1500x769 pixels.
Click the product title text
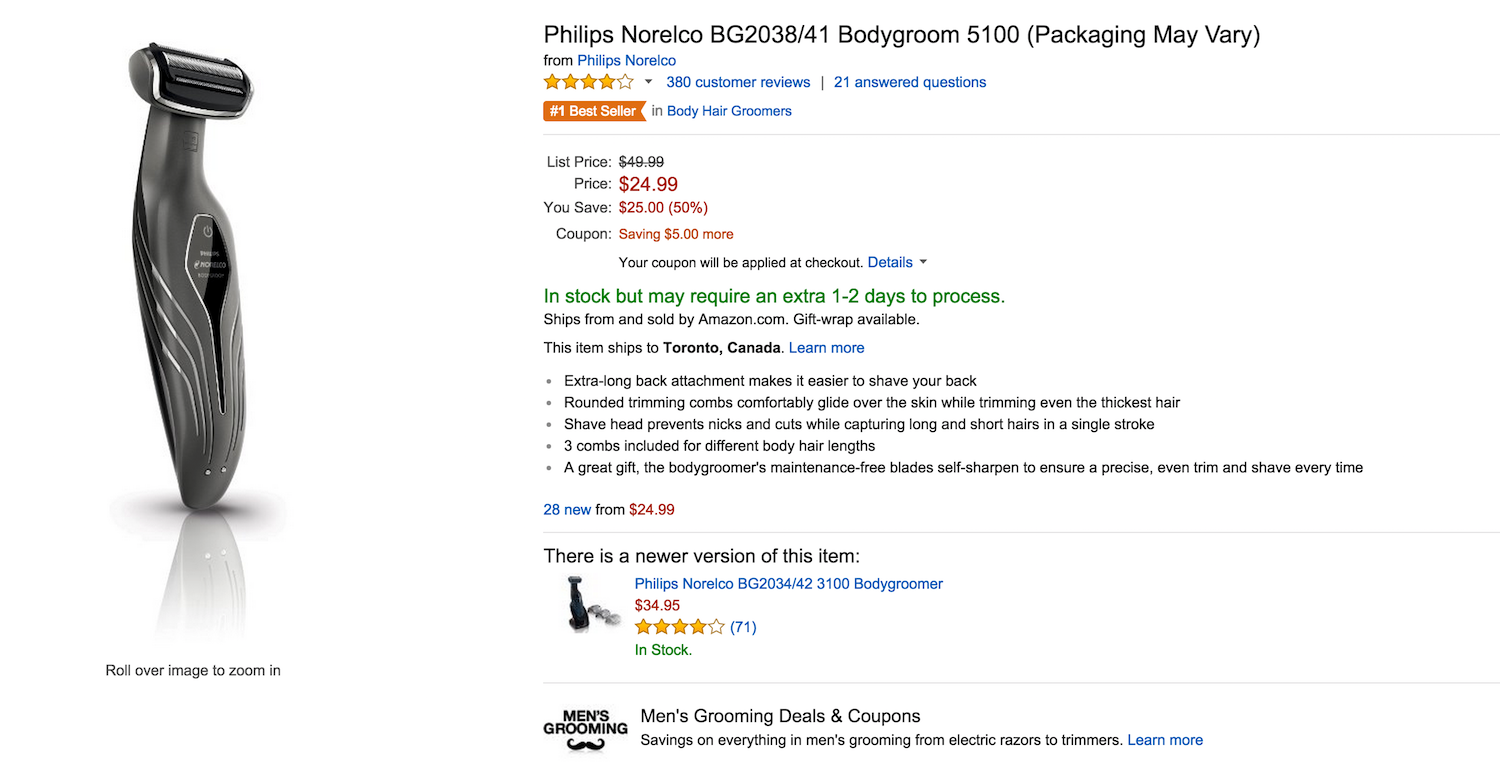coord(901,35)
